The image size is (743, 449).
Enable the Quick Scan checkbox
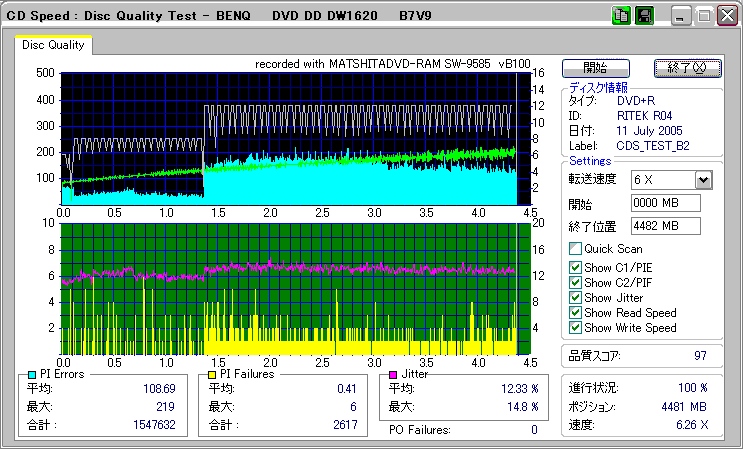(x=575, y=249)
